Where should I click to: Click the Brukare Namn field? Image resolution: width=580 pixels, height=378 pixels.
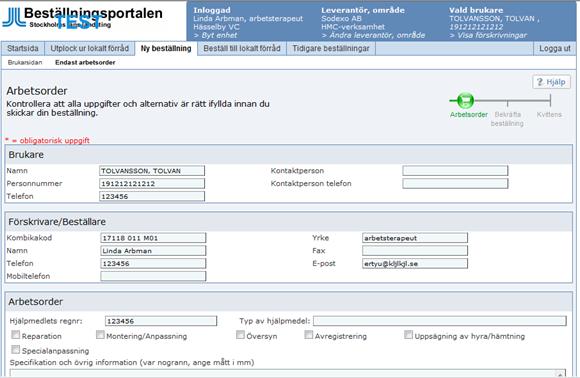pyautogui.click(x=152, y=171)
